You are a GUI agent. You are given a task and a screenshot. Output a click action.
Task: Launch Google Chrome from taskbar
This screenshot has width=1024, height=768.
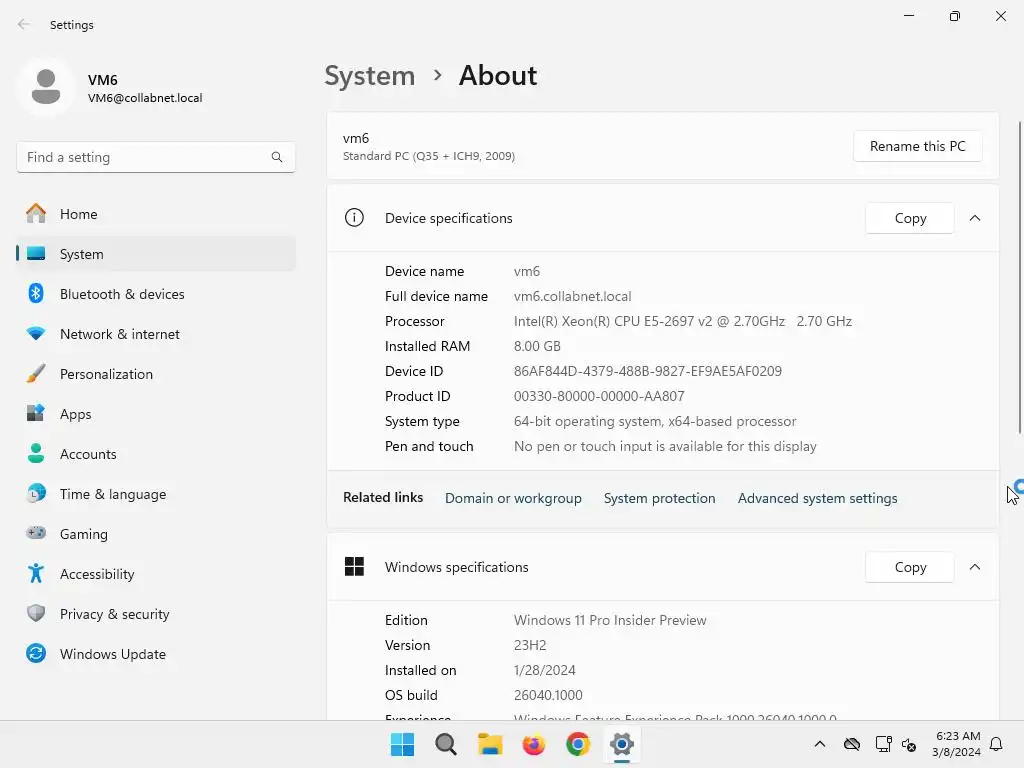tap(578, 744)
